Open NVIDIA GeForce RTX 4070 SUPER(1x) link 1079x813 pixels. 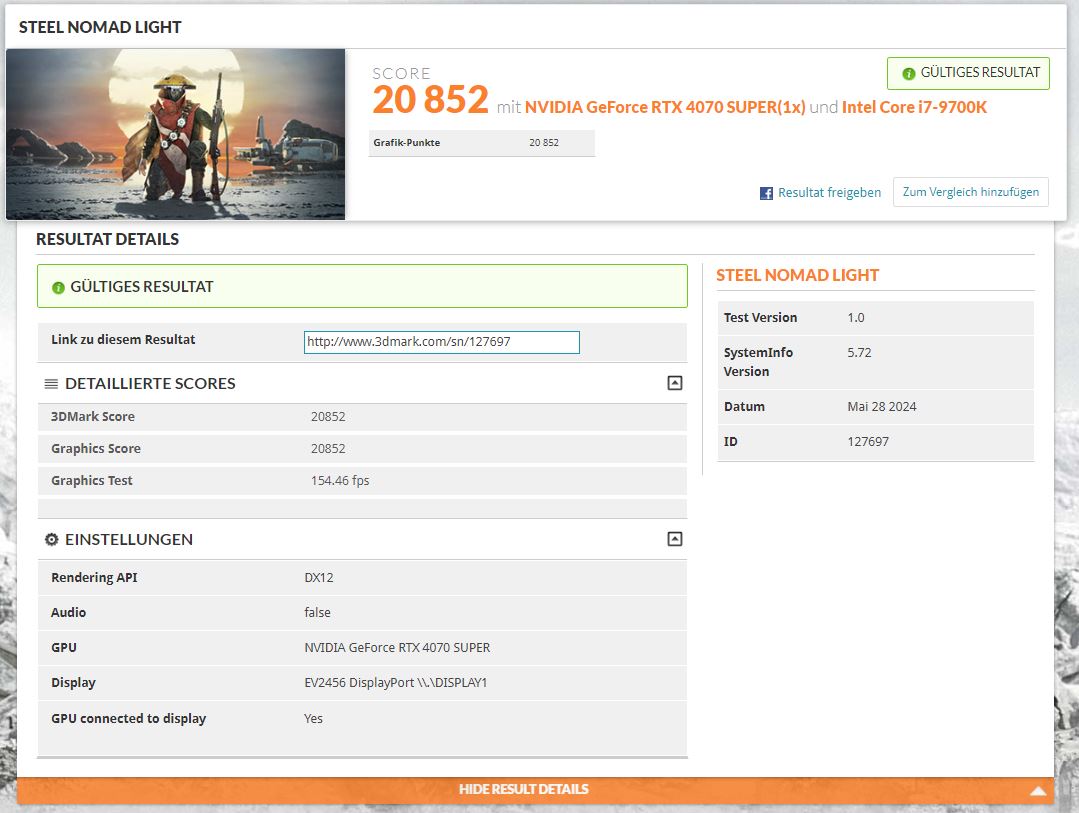[x=665, y=107]
